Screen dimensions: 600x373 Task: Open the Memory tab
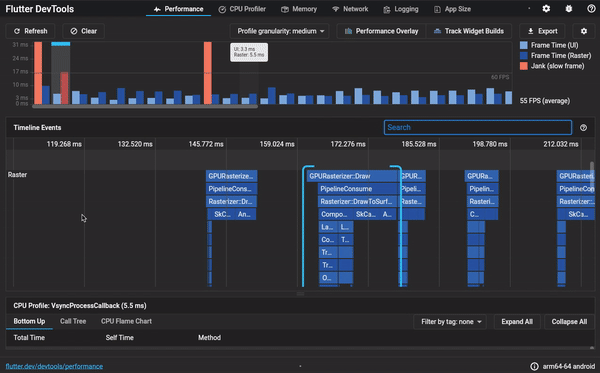click(299, 9)
